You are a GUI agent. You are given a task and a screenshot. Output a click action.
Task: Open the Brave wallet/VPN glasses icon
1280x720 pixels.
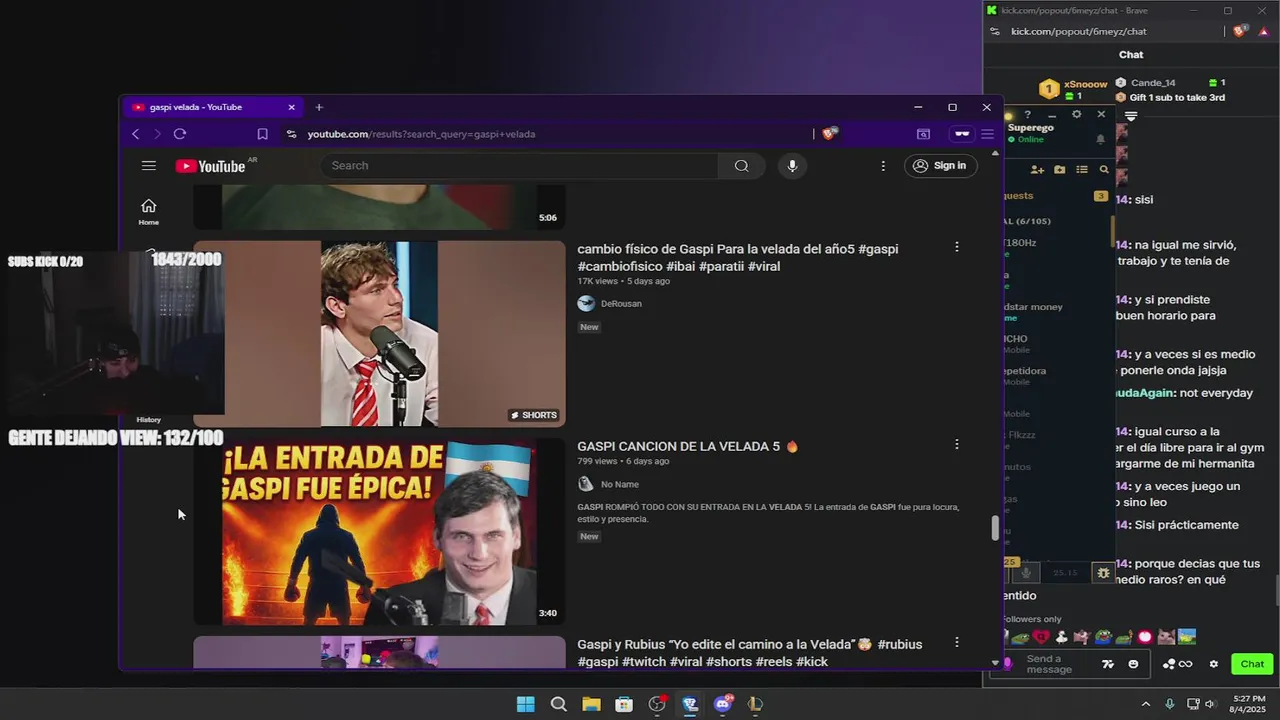[962, 134]
